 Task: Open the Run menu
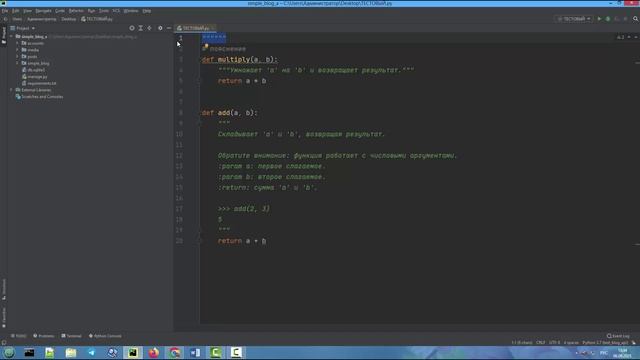pos(91,11)
